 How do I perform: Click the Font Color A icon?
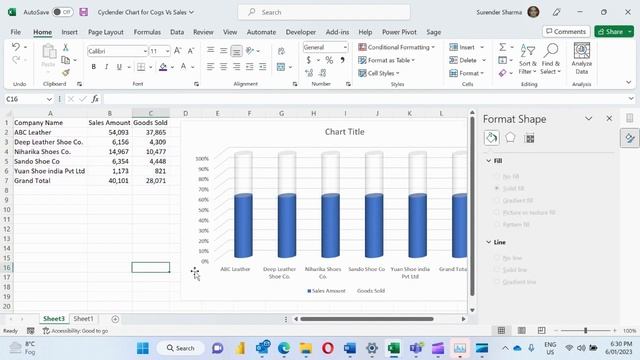click(183, 67)
